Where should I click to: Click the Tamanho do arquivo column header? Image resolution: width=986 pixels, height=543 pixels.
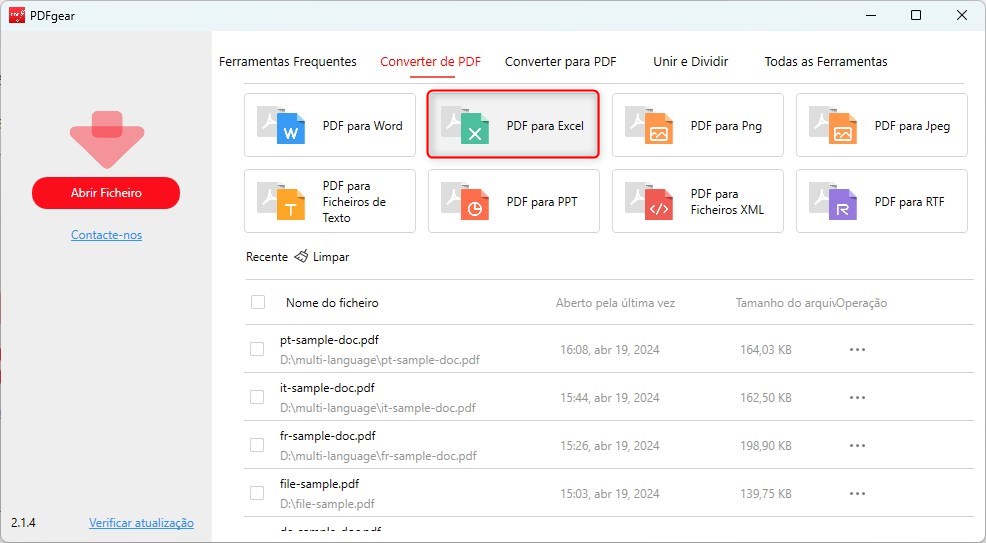click(x=785, y=303)
